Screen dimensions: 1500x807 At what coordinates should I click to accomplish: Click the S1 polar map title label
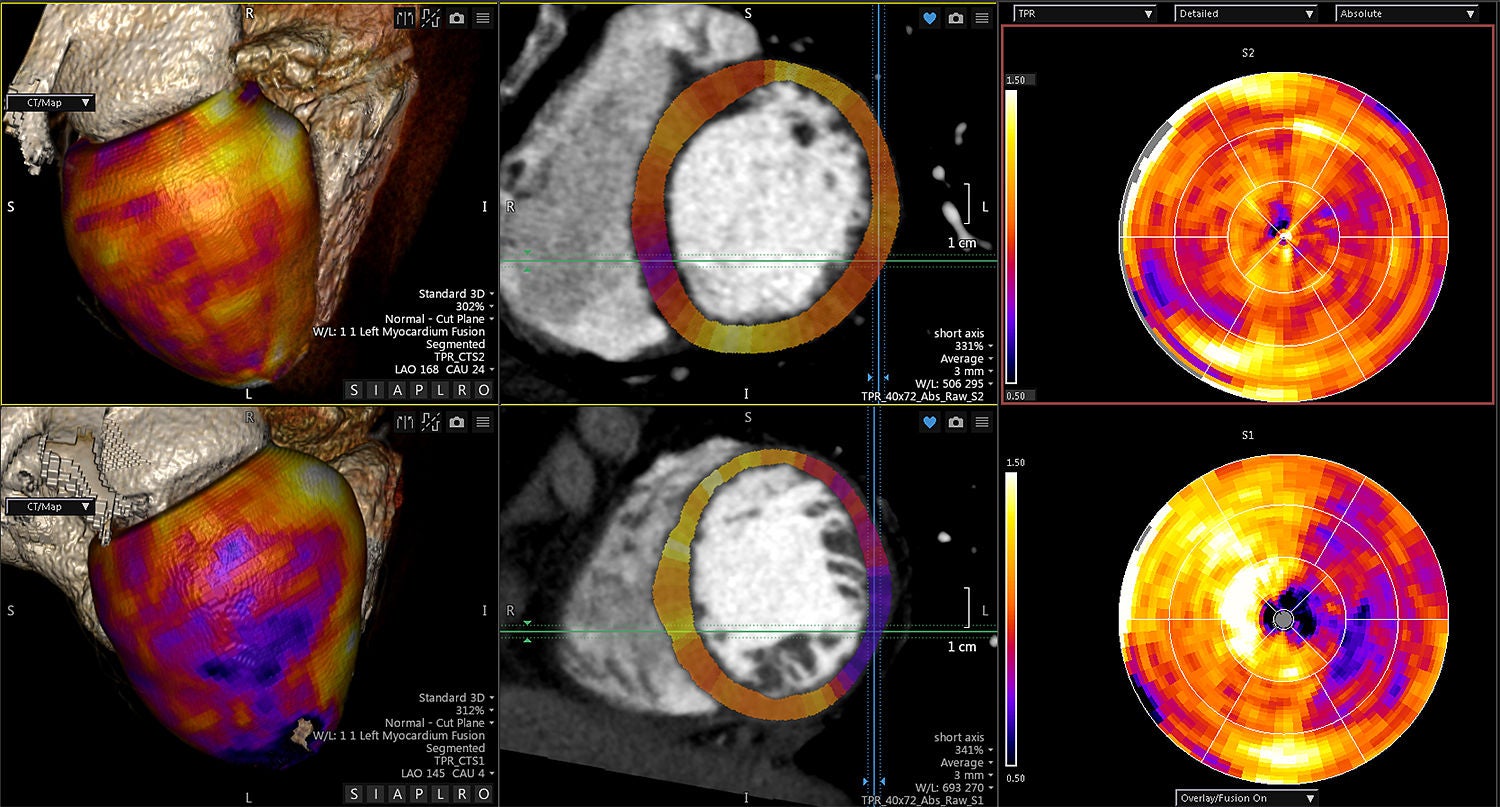click(x=1247, y=436)
